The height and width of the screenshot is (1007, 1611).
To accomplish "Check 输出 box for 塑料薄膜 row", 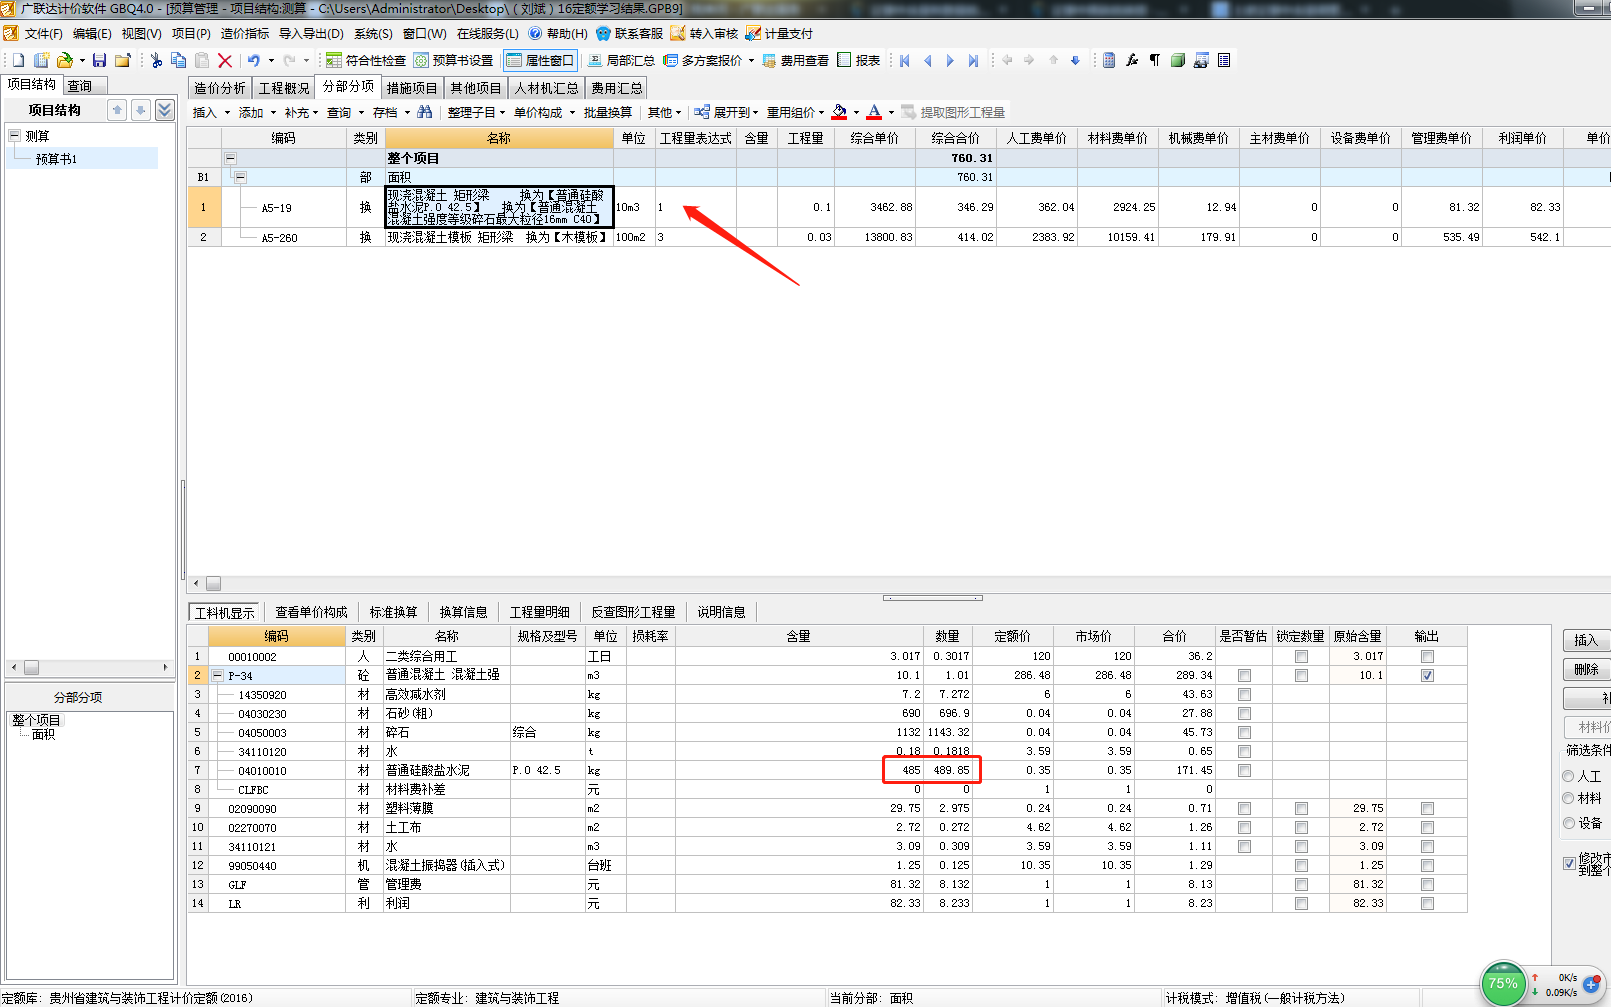I will [x=1427, y=809].
